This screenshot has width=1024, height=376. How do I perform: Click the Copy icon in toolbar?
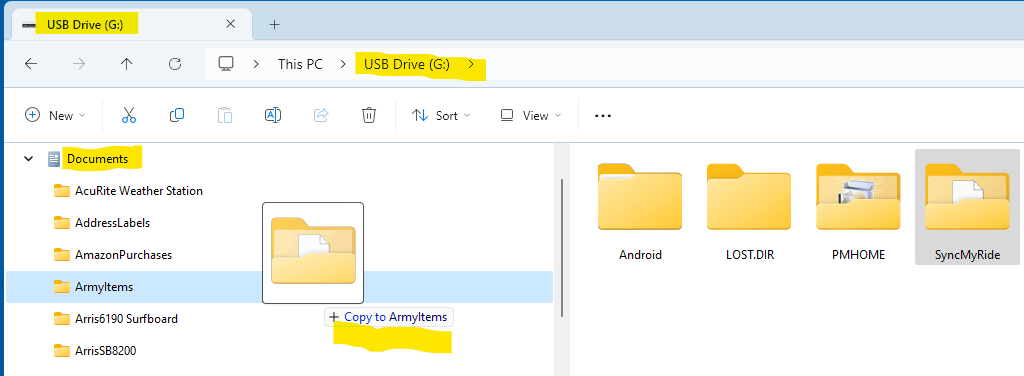(x=176, y=116)
